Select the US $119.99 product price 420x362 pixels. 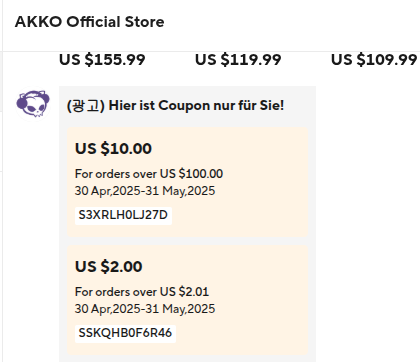click(x=238, y=60)
